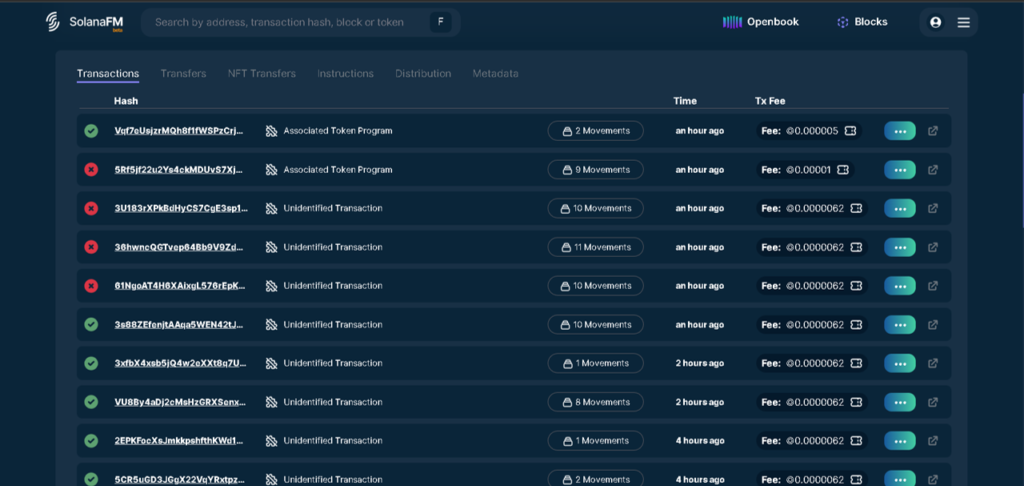Expand more options for 3U183rXPkBd transaction

900,208
